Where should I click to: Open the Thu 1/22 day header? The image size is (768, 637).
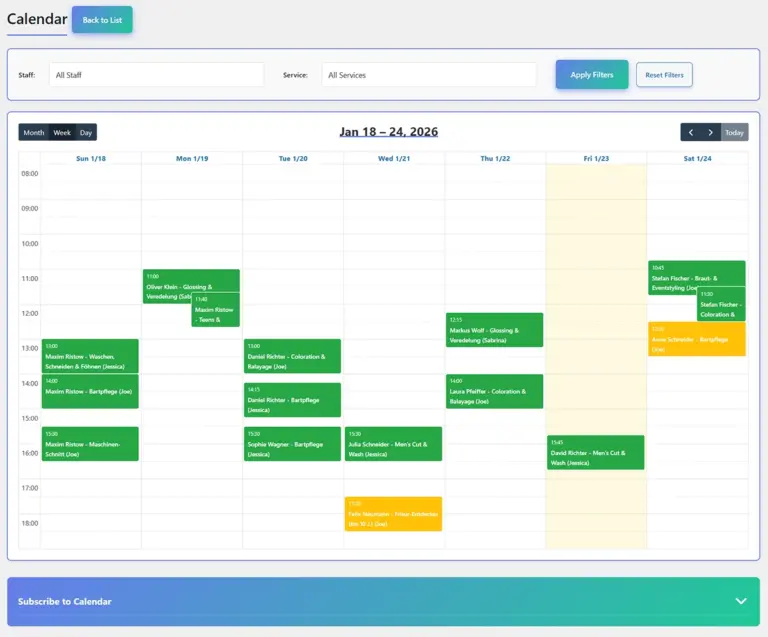click(x=495, y=159)
